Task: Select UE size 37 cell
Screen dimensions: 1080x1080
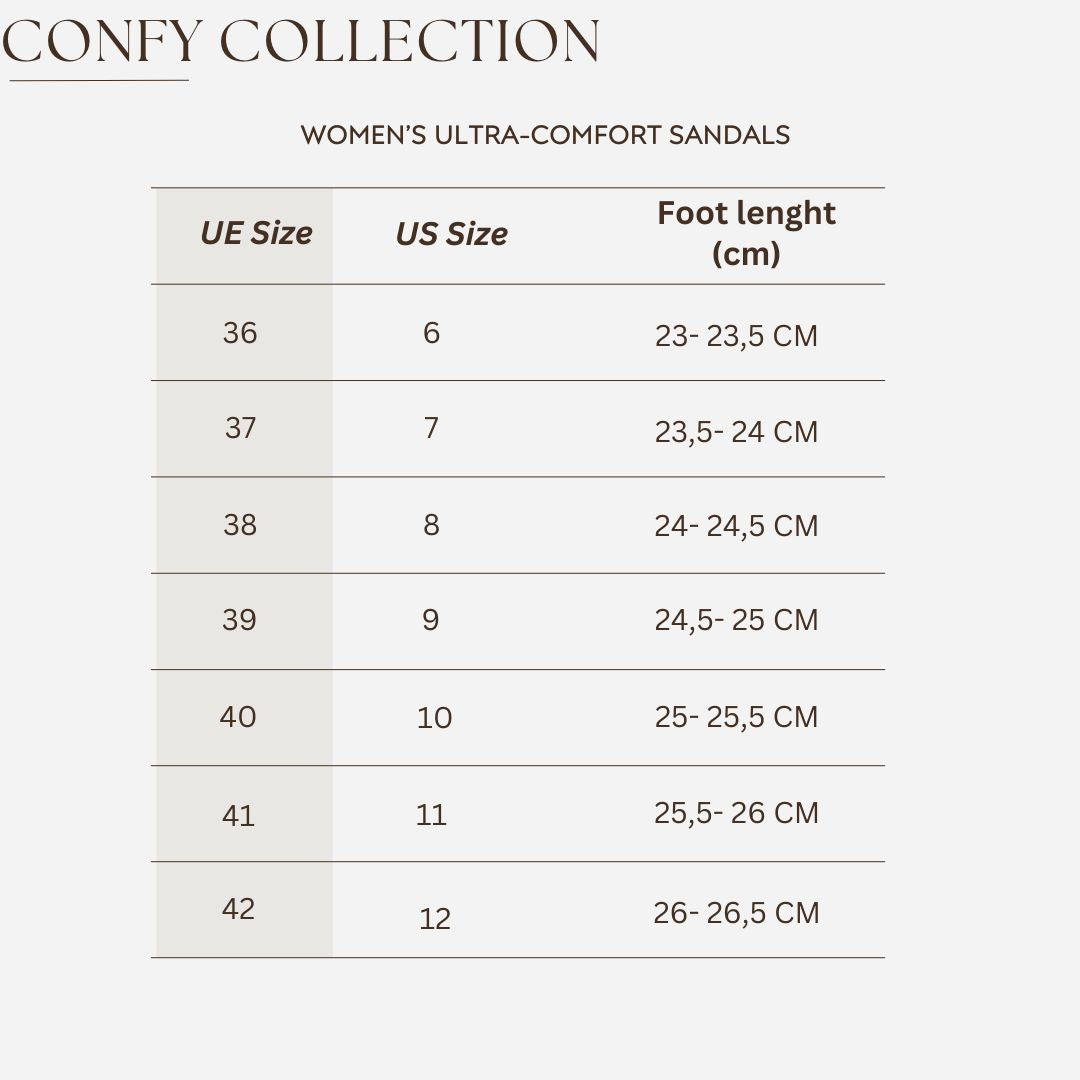Action: click(240, 428)
